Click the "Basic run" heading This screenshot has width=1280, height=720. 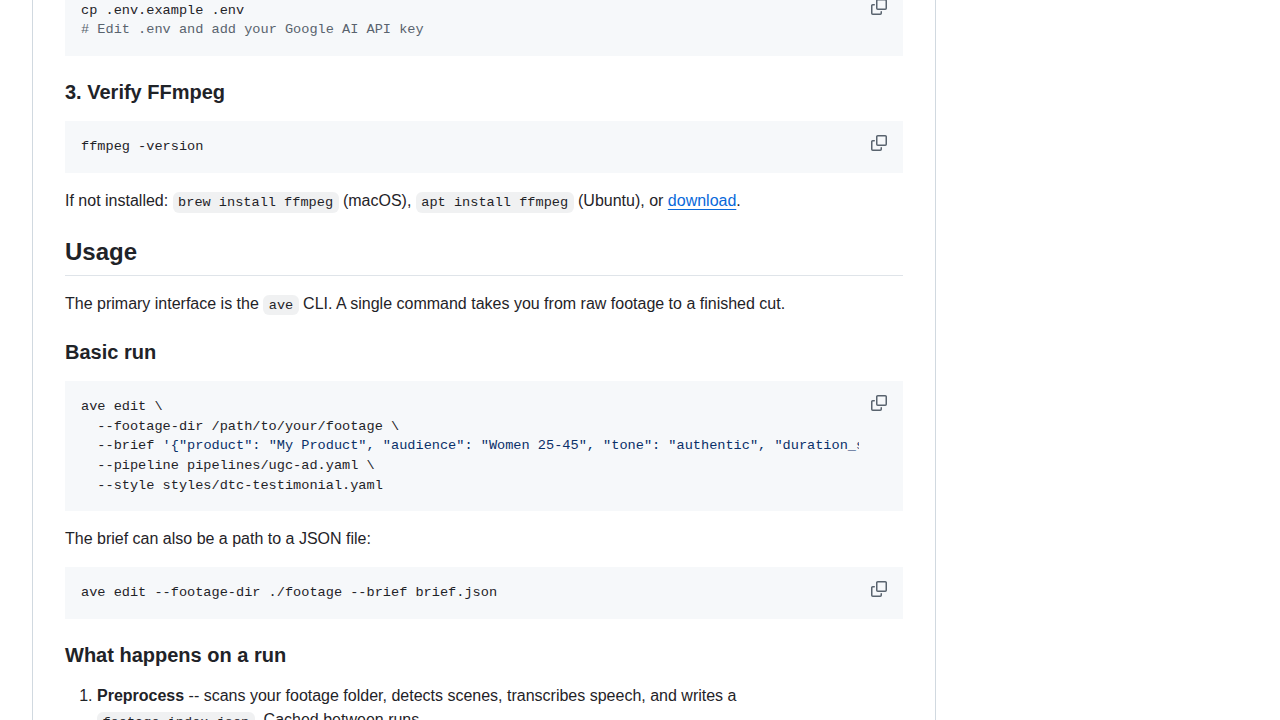[110, 352]
